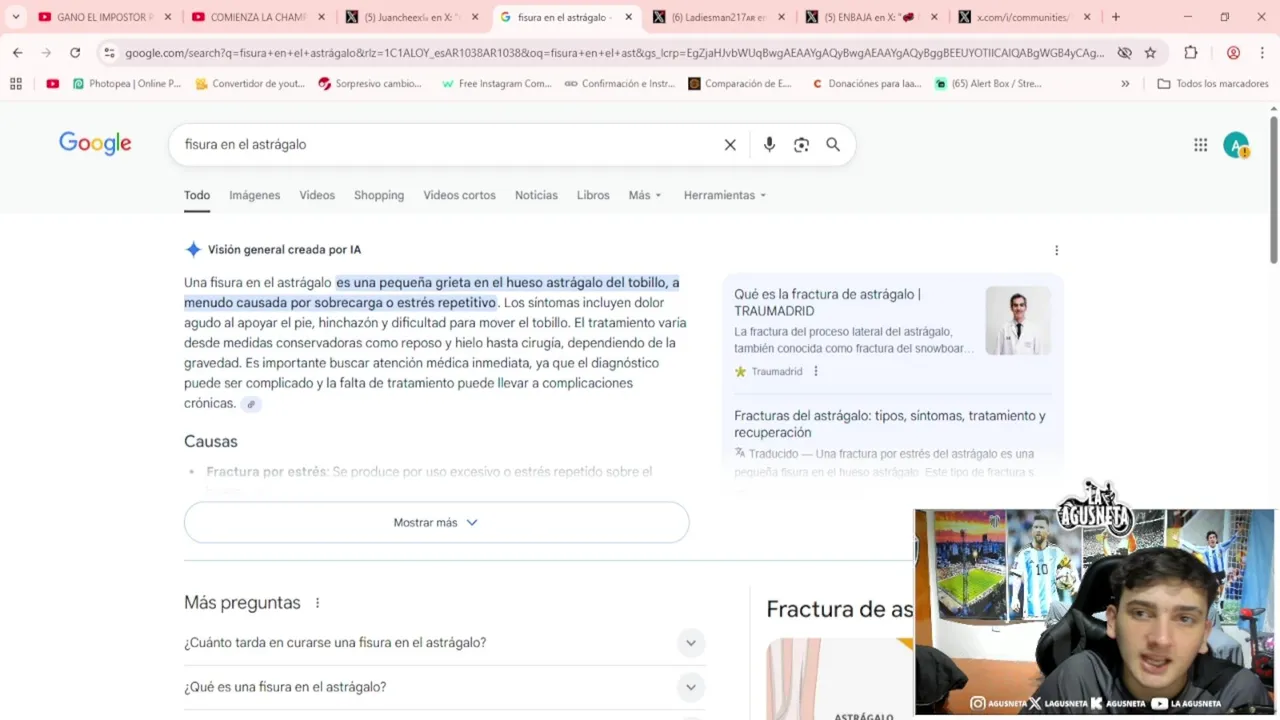Switch to the Shopping tab

(379, 195)
